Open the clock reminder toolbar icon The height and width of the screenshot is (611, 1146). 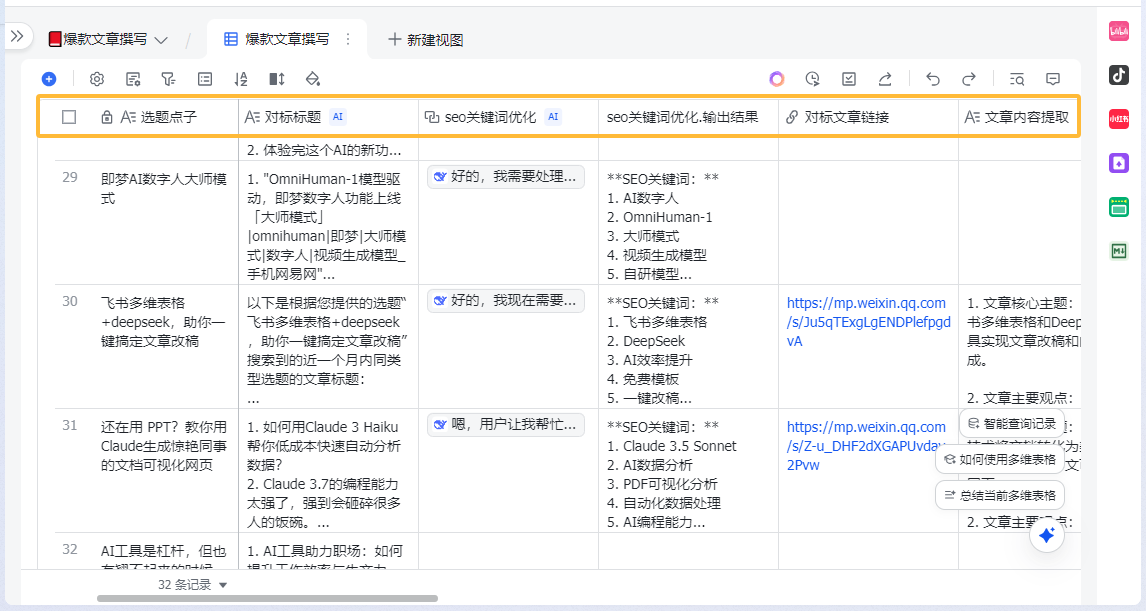click(x=813, y=79)
